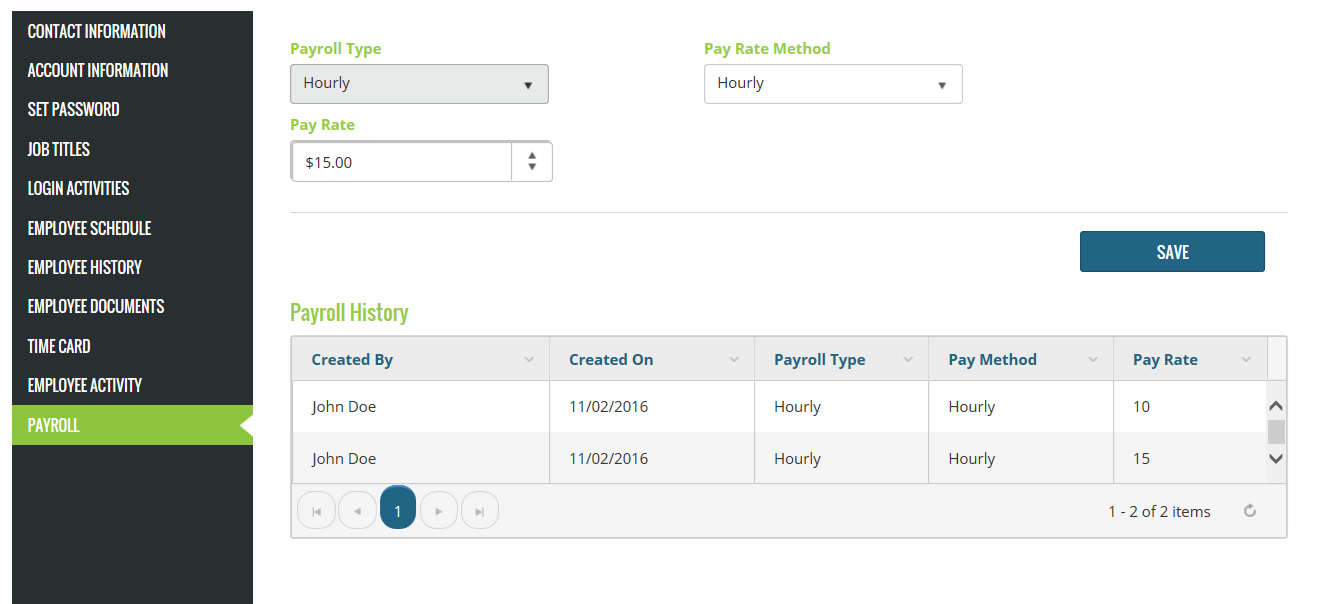
Task: Refresh the Payroll History grid
Action: pos(1249,511)
